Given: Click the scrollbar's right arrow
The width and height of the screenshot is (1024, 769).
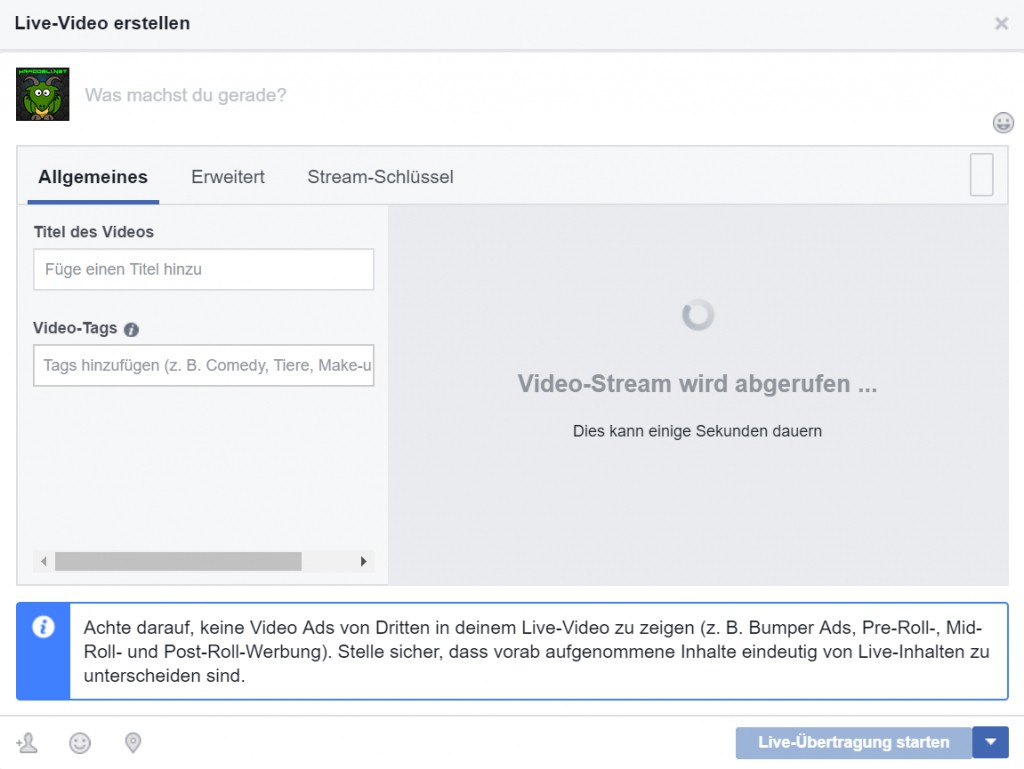Looking at the screenshot, I should pyautogui.click(x=364, y=562).
